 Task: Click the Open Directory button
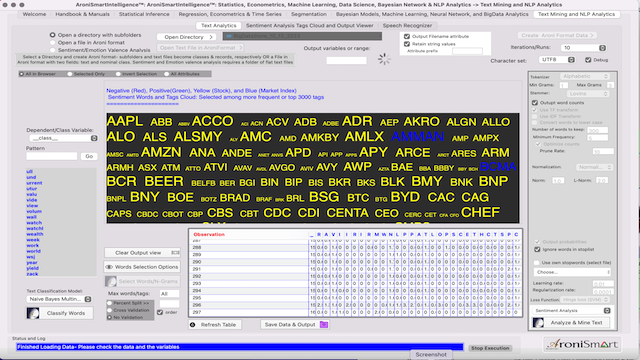point(187,37)
